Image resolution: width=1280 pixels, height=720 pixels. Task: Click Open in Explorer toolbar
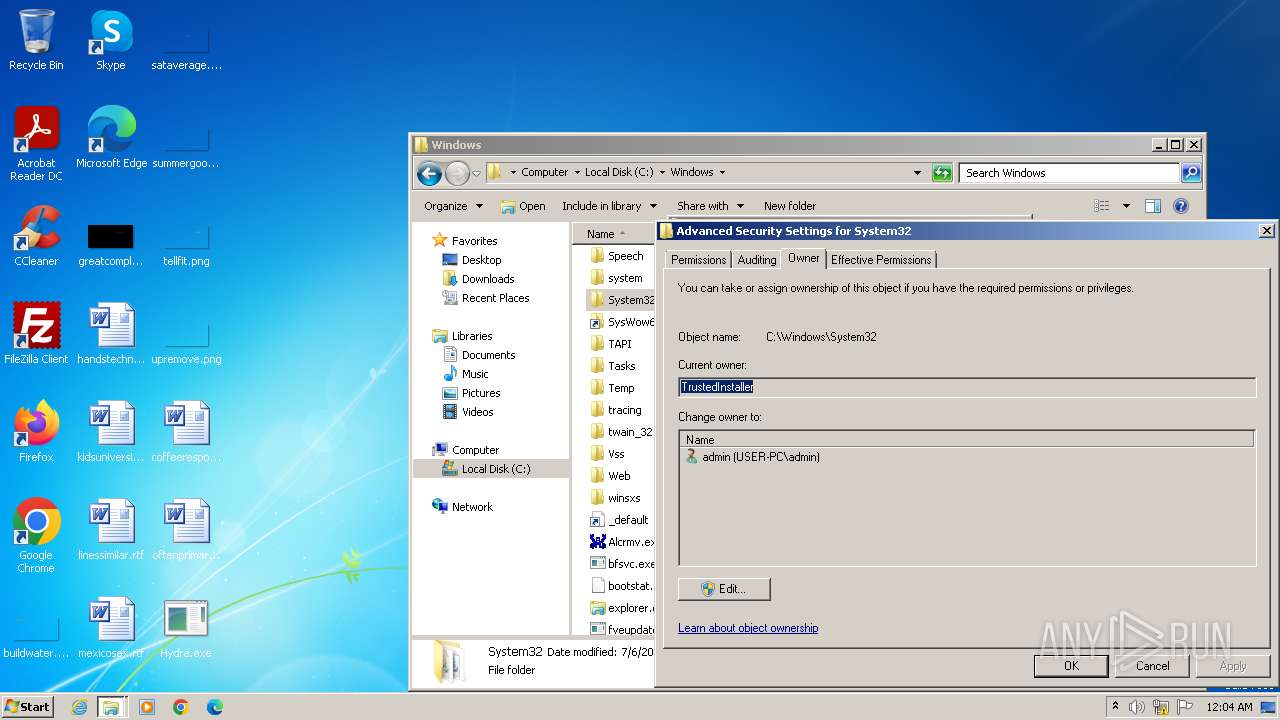(523, 206)
